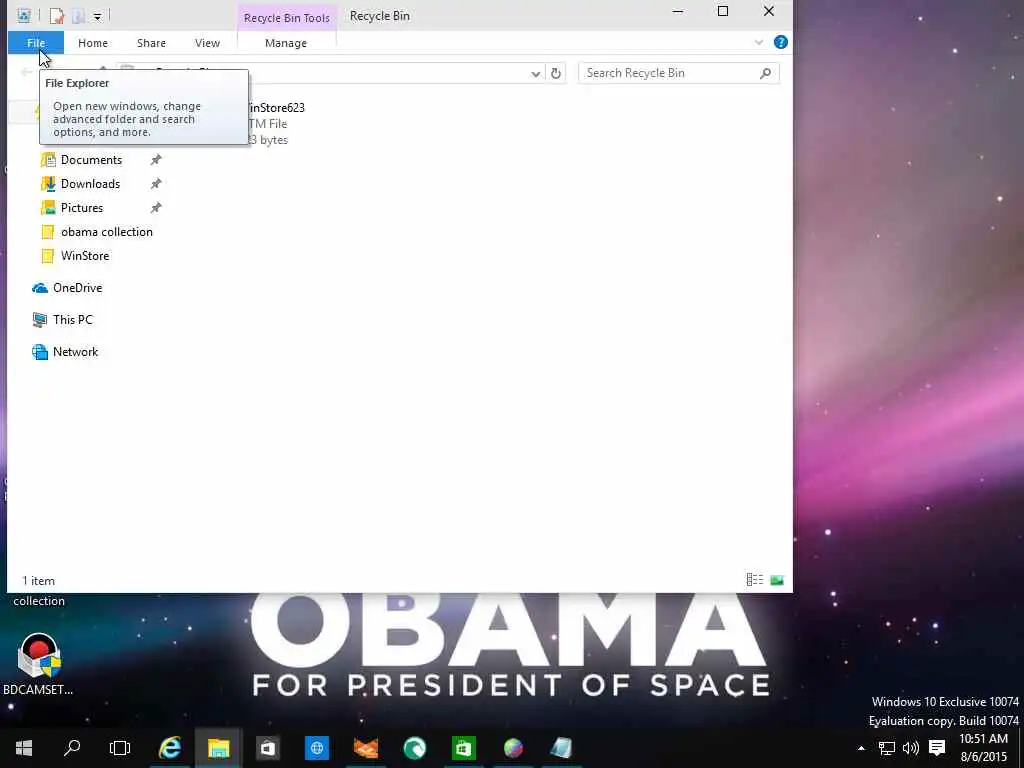
Task: Open the green Store icon on taskbar
Action: click(464, 748)
